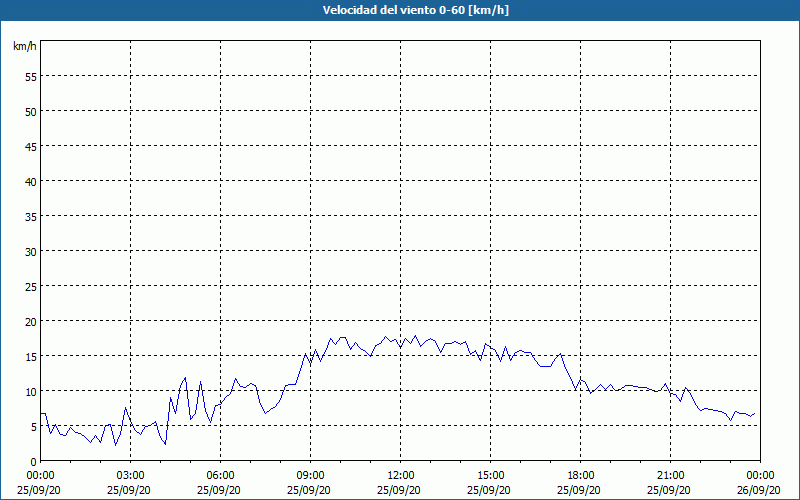
Task: Click the 12:00 time label
Action: pos(401,476)
